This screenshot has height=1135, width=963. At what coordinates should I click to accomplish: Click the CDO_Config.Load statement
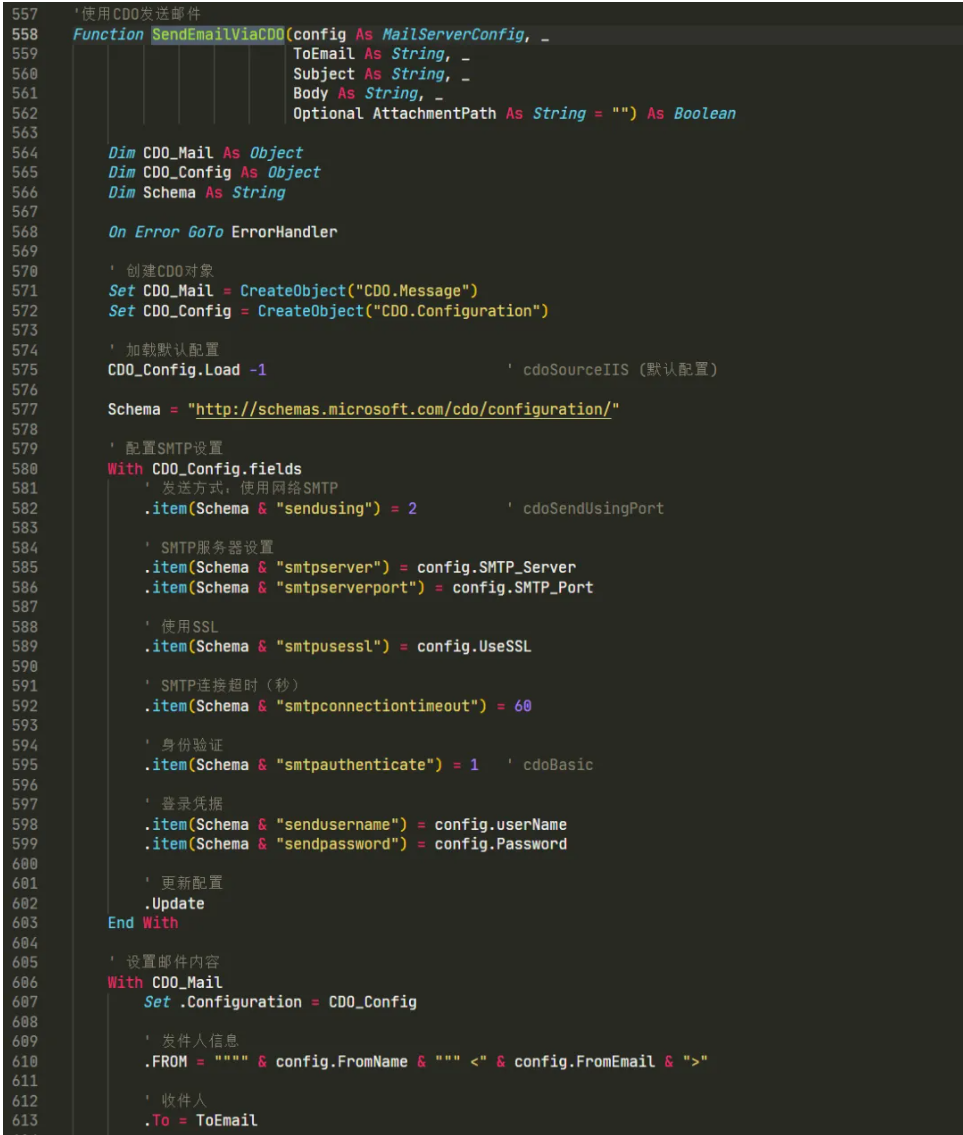pyautogui.click(x=187, y=370)
